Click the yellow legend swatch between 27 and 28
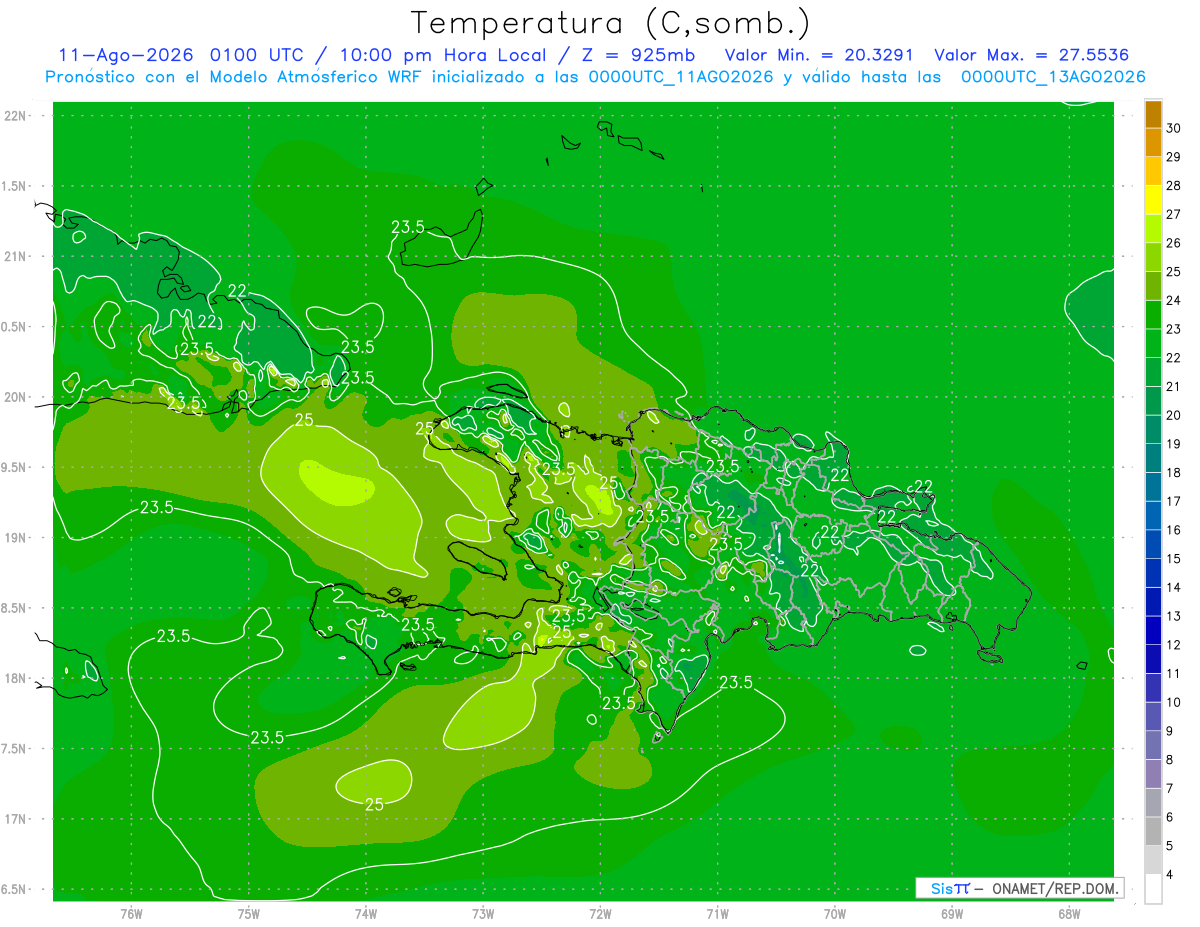Screen dimensions: 1200x927 point(1153,200)
